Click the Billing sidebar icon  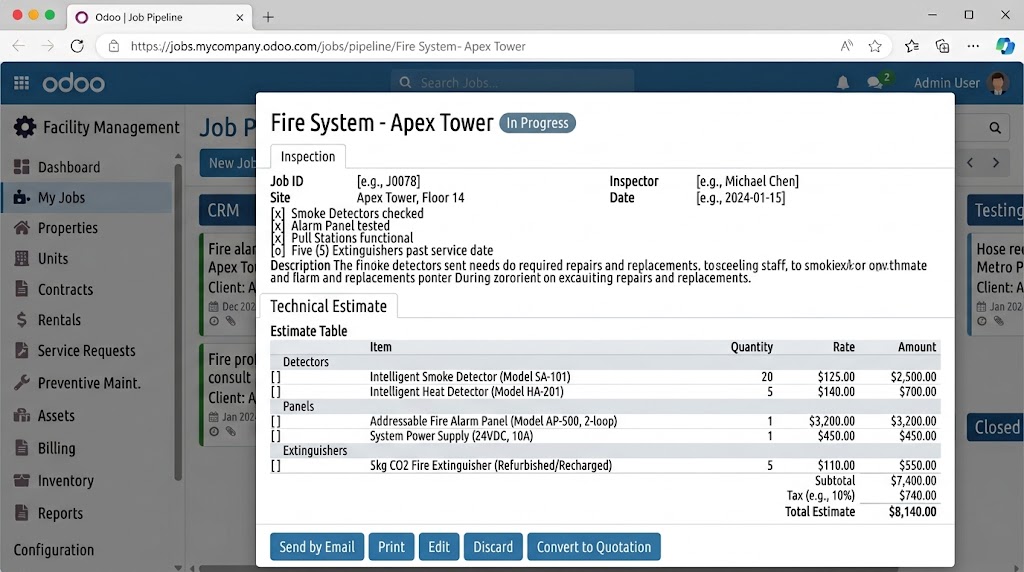coord(22,448)
